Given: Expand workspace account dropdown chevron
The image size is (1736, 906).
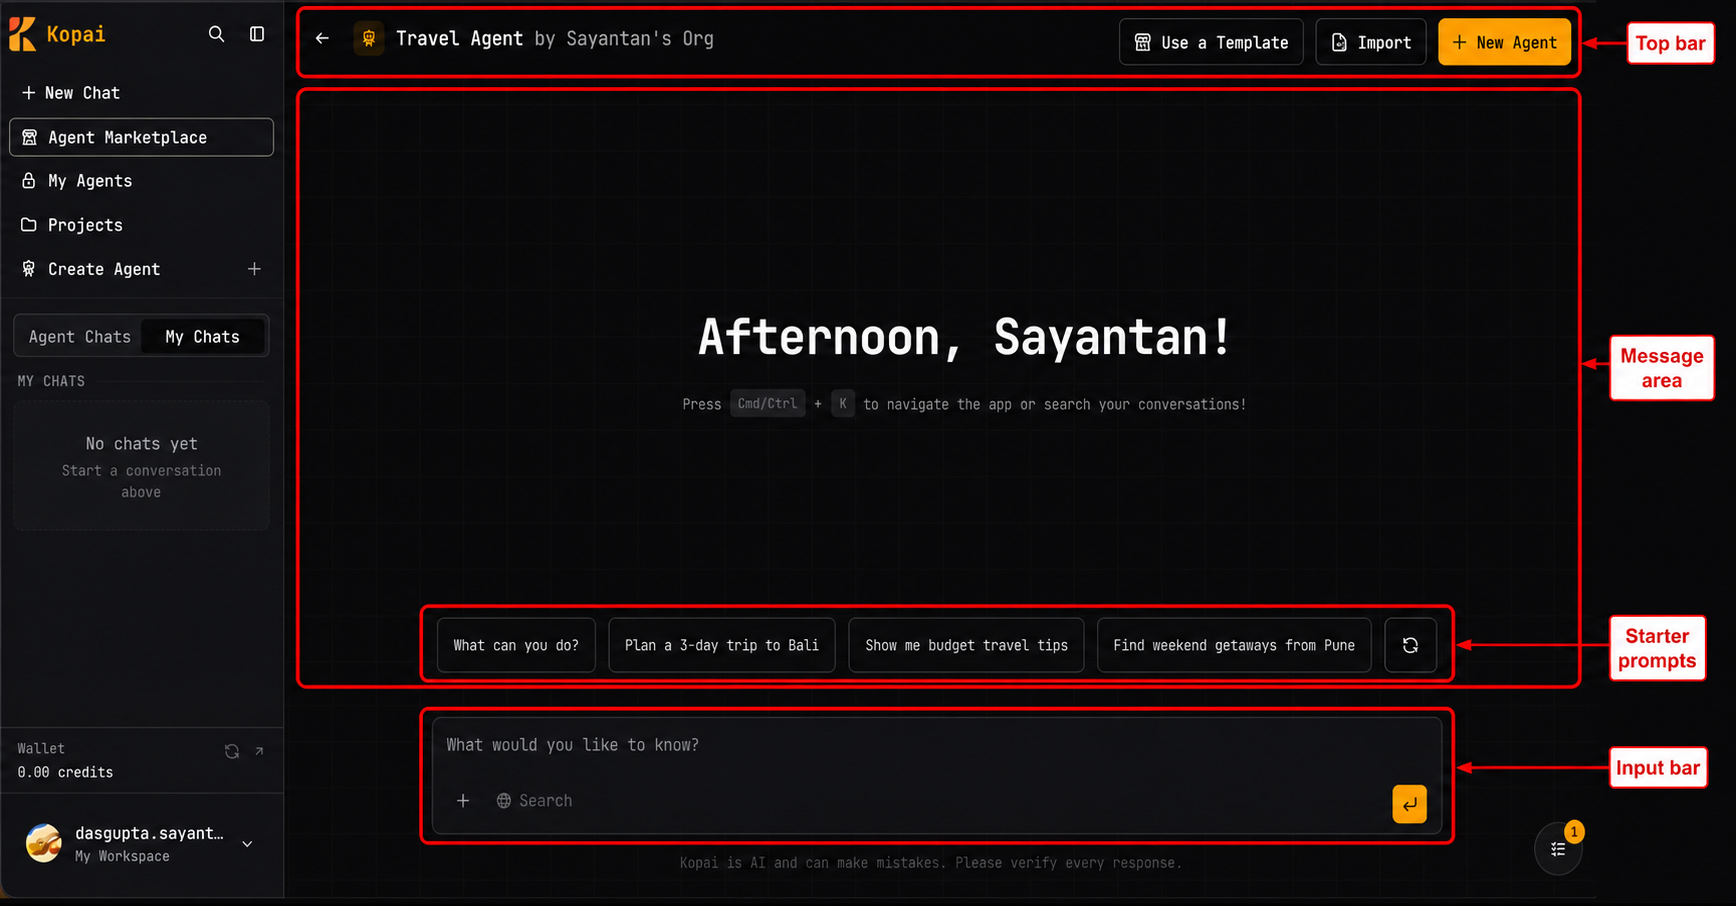Looking at the screenshot, I should [x=247, y=844].
